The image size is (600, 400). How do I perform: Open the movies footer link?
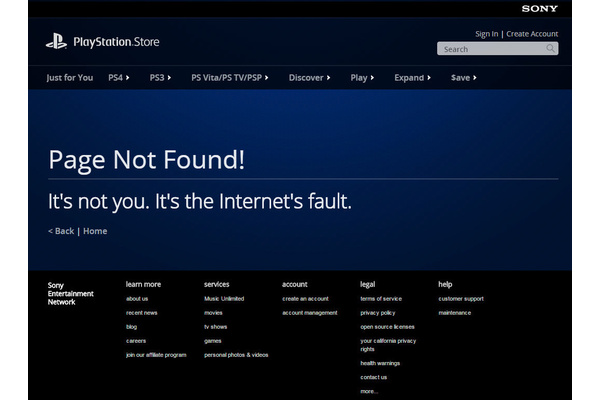tap(213, 313)
